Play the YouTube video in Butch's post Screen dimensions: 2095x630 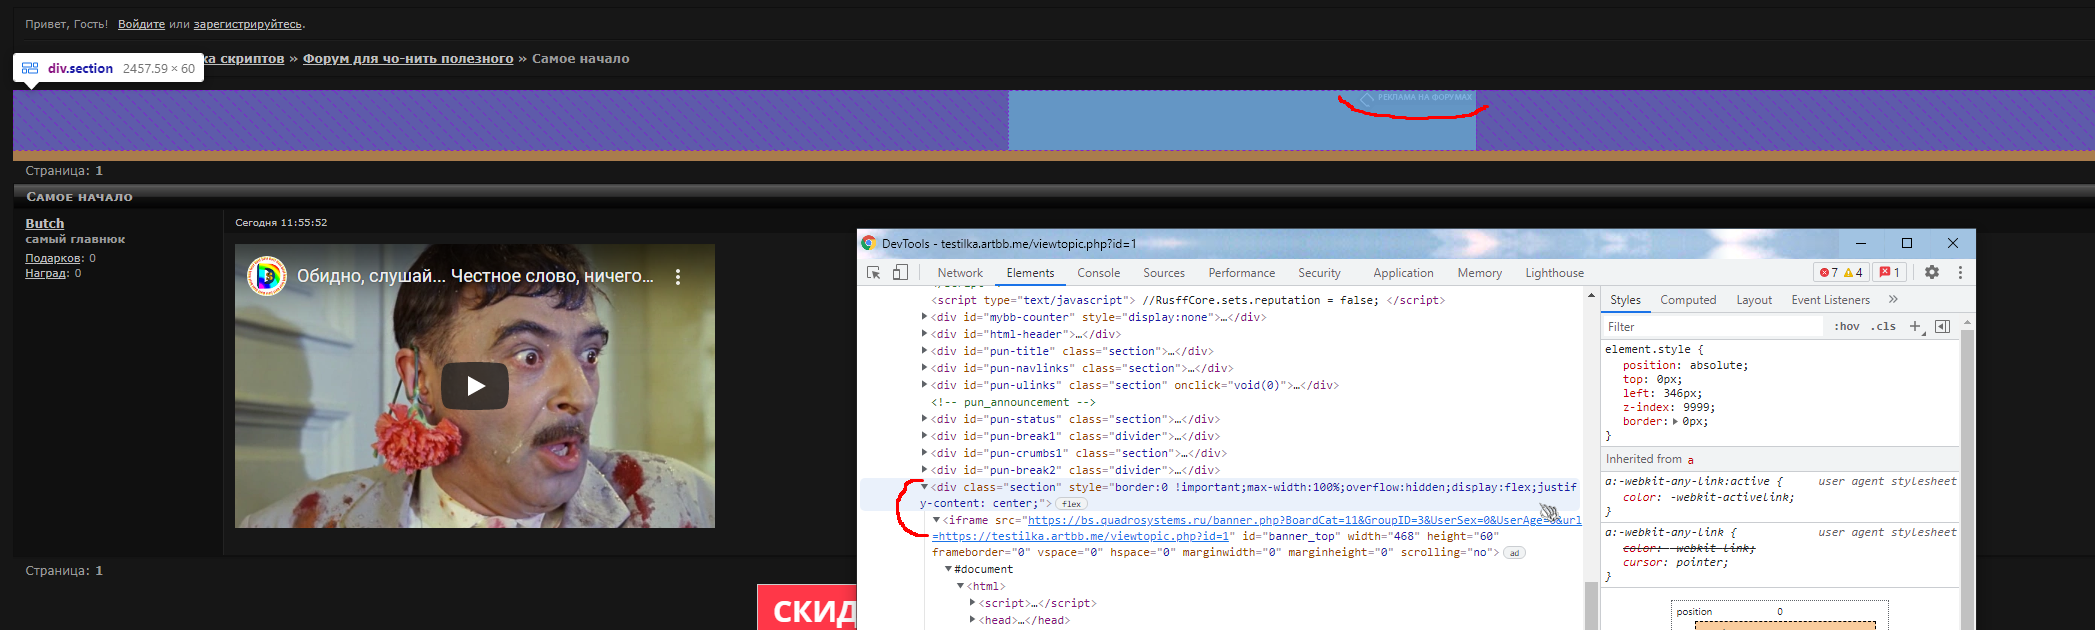(x=475, y=385)
